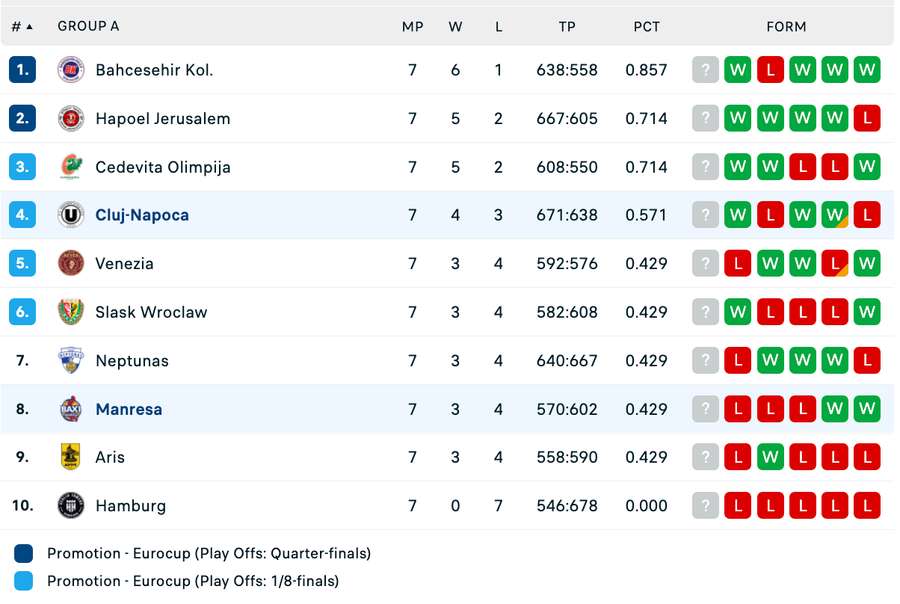Viewport: 900px width, 604px height.
Task: Click the Hamburg team logo
Action: coord(71,505)
